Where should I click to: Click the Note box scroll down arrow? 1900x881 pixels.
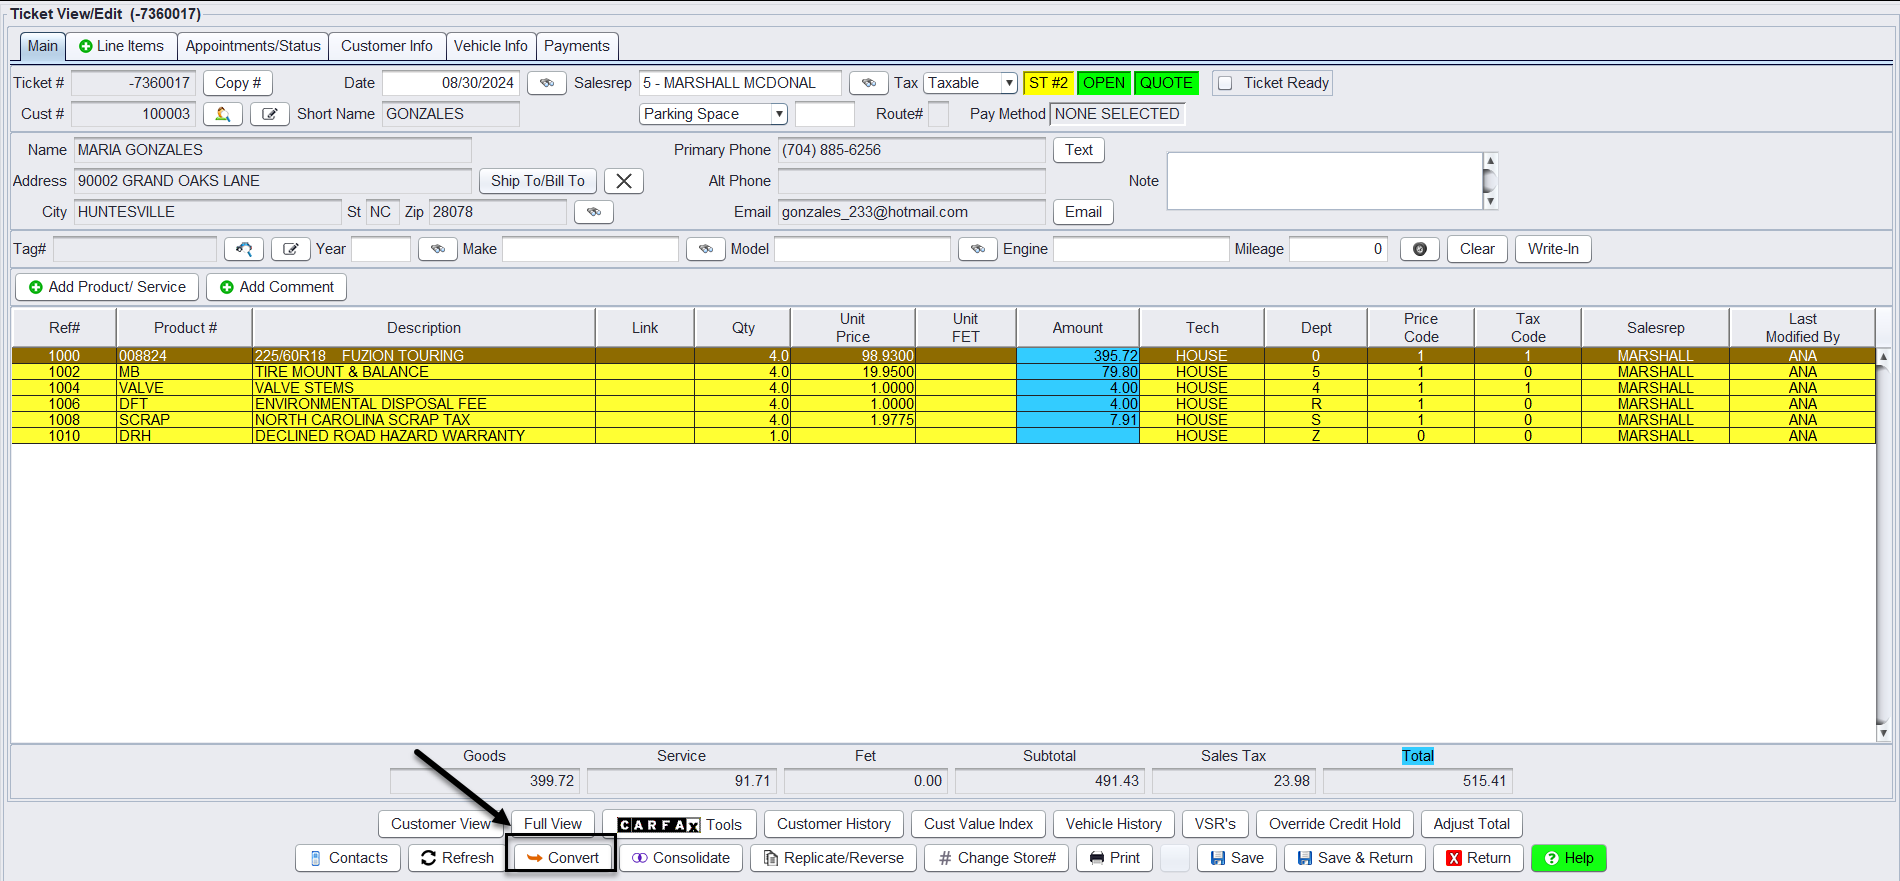pyautogui.click(x=1490, y=201)
